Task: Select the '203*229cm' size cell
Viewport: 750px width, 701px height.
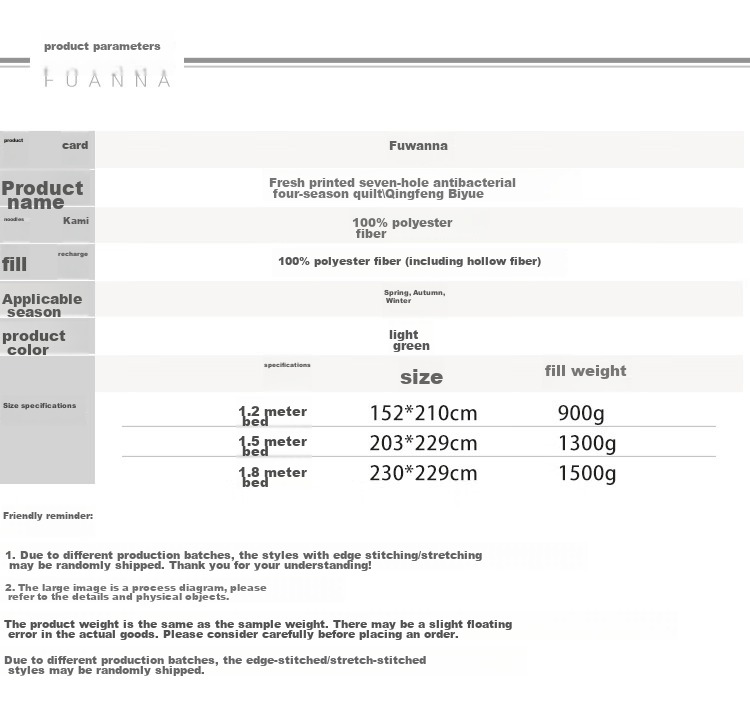Action: pyautogui.click(x=423, y=443)
